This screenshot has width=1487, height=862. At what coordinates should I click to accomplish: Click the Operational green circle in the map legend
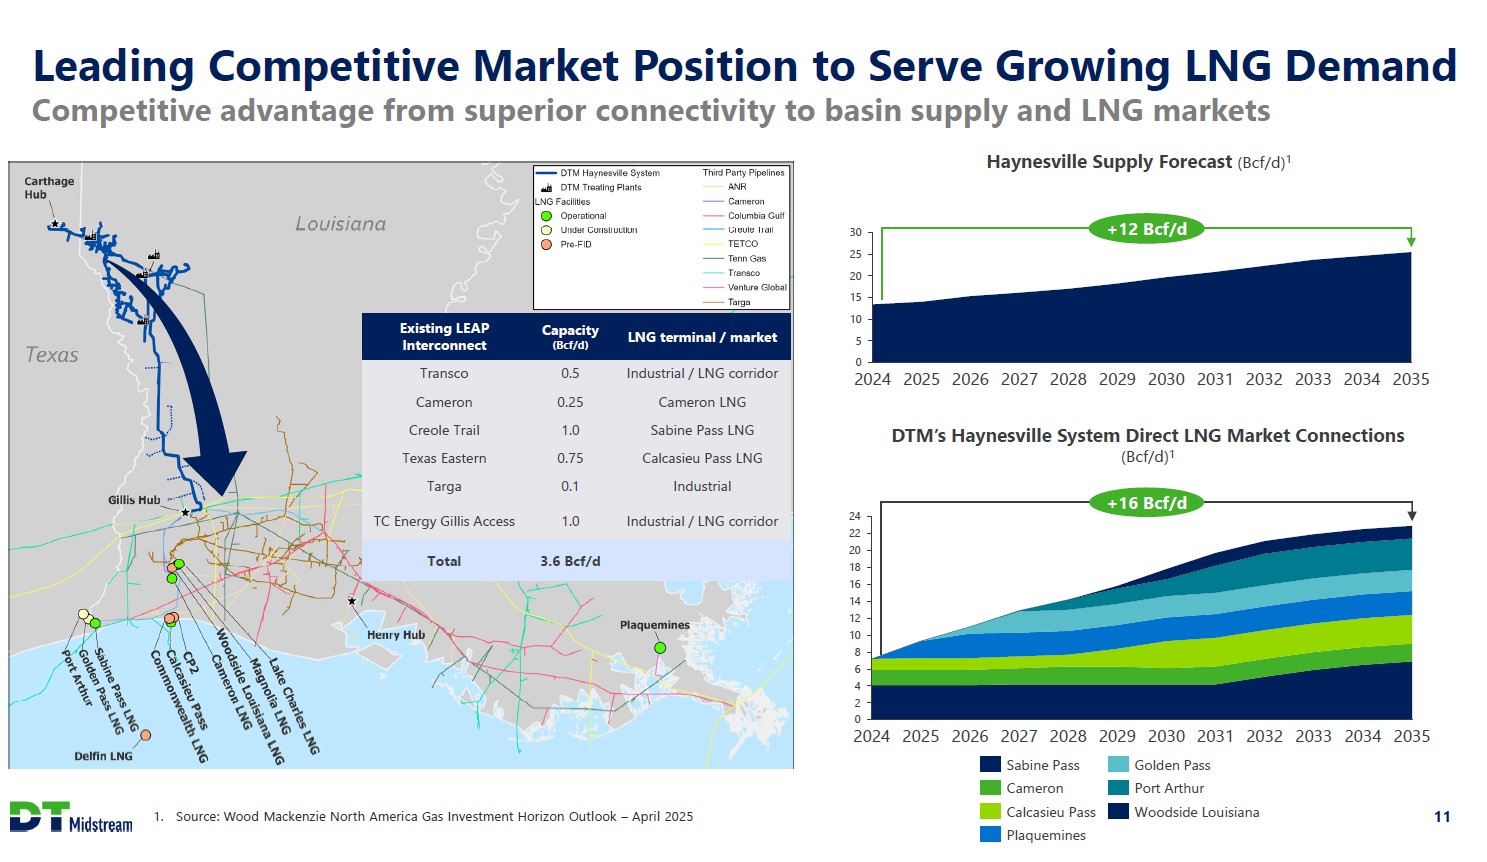click(546, 216)
